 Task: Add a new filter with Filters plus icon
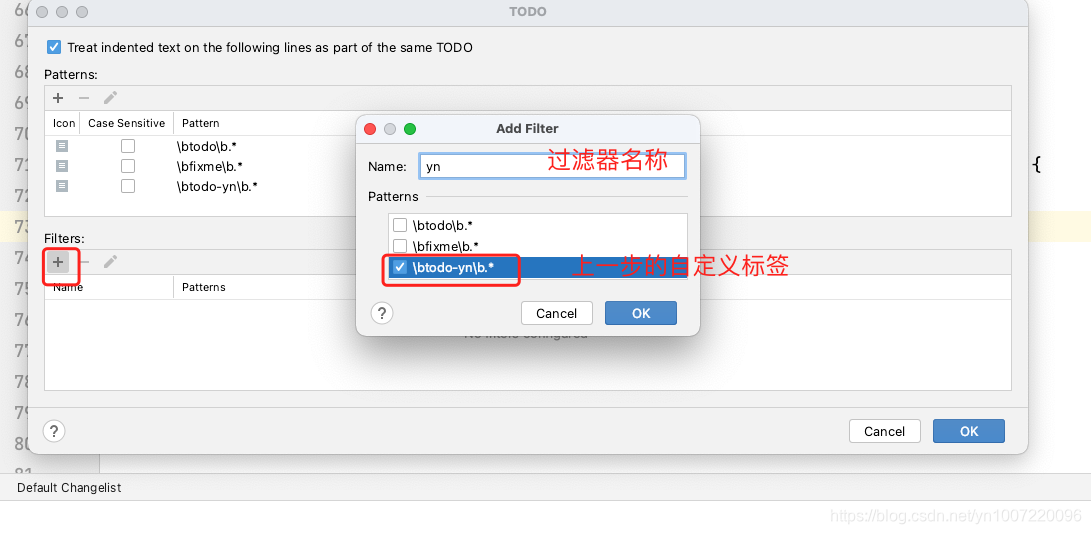tap(58, 262)
